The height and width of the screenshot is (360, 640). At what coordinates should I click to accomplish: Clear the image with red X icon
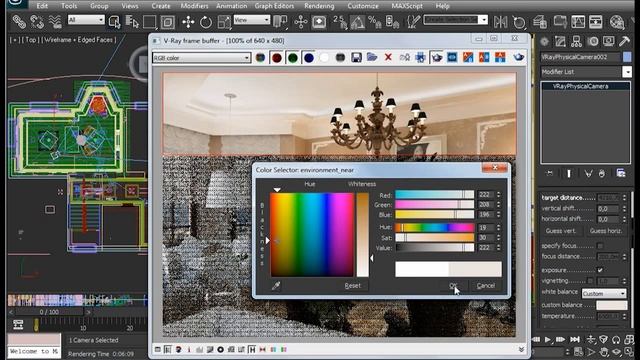(x=388, y=58)
